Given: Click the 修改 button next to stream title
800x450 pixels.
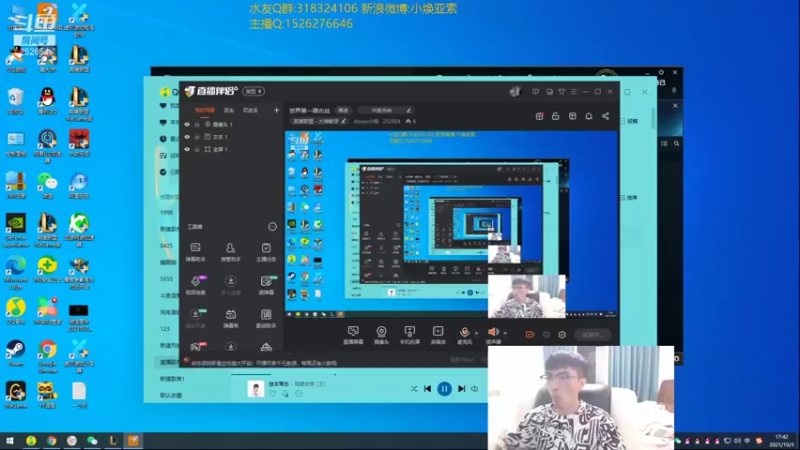Looking at the screenshot, I should (x=343, y=110).
